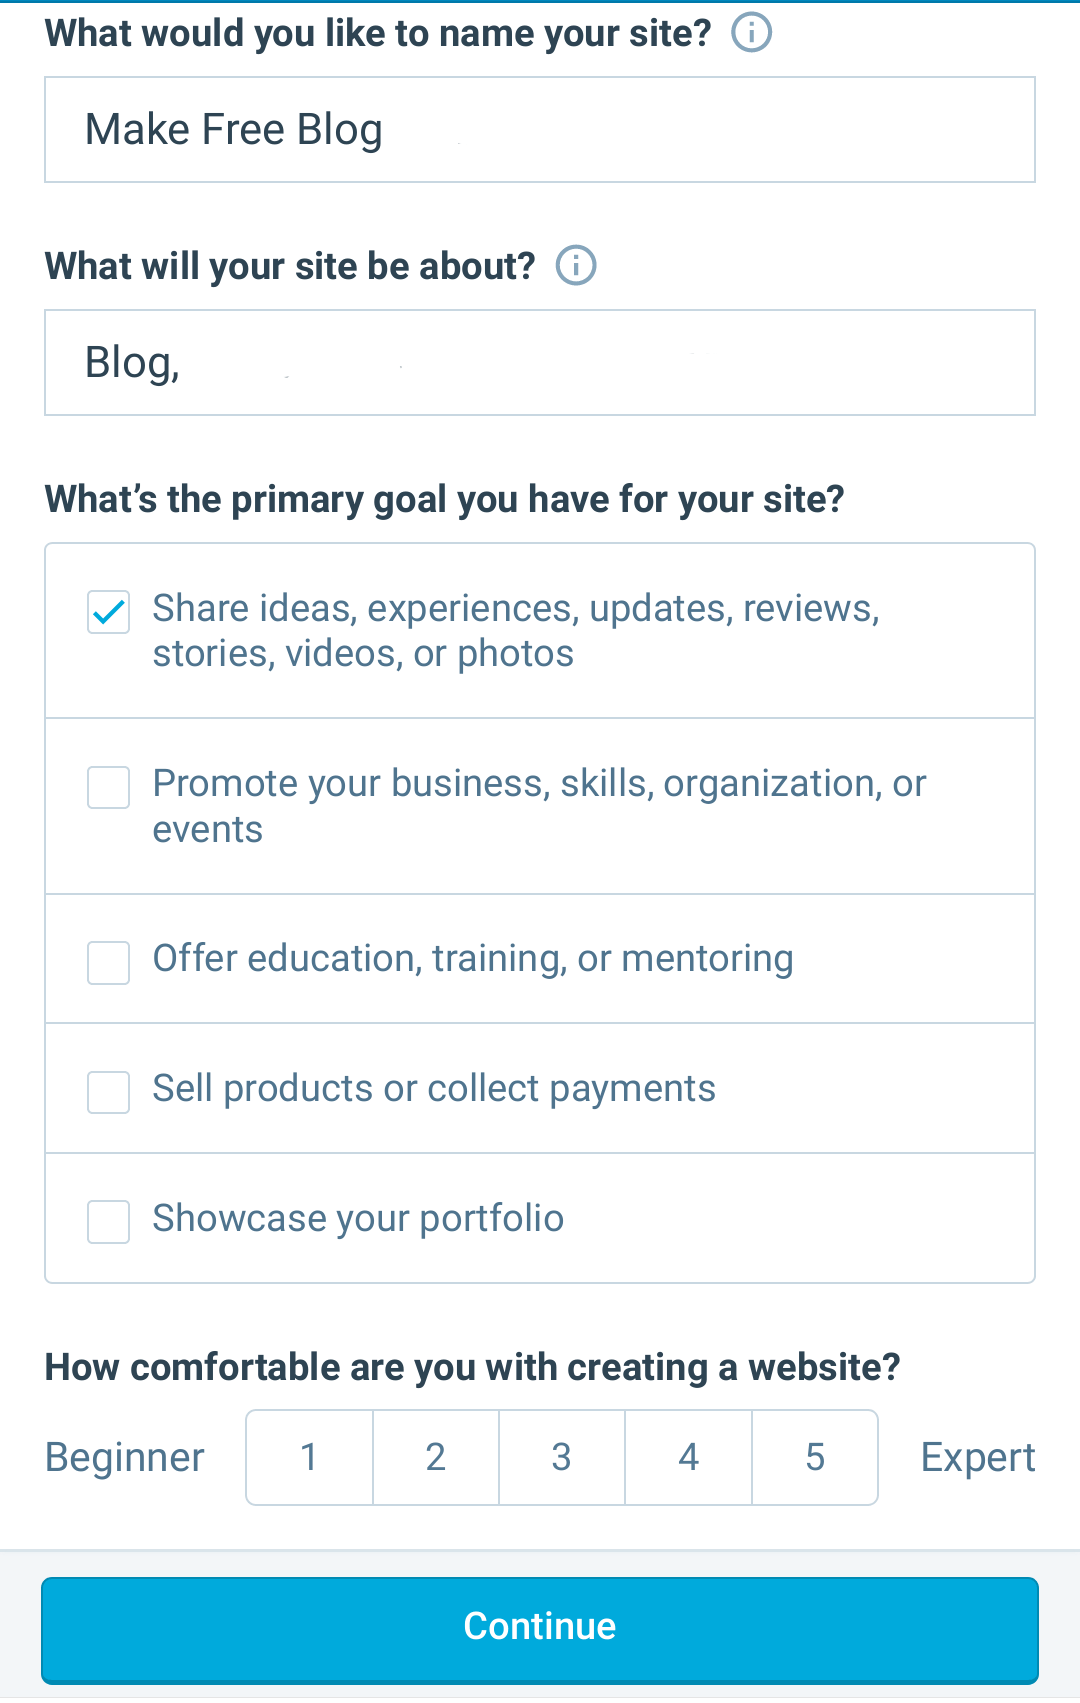Choose comfort level 5

click(815, 1457)
